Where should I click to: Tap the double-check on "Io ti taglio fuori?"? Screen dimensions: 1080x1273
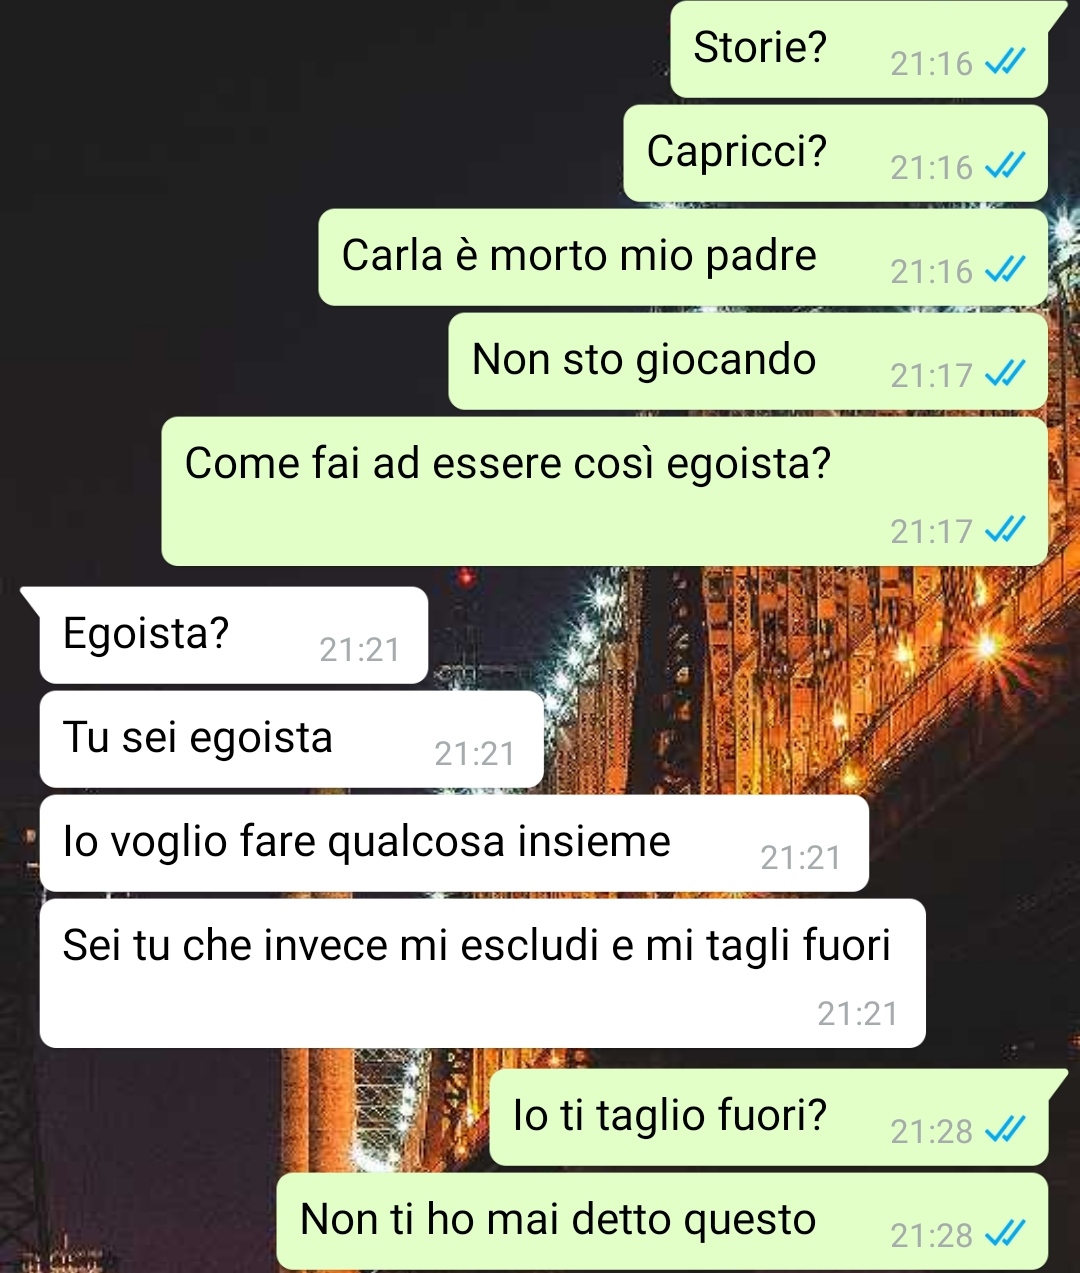click(1005, 1131)
